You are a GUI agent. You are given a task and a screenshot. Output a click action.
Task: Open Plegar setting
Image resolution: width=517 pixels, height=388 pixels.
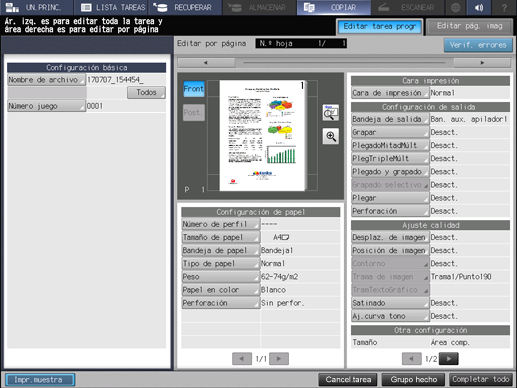(x=390, y=198)
